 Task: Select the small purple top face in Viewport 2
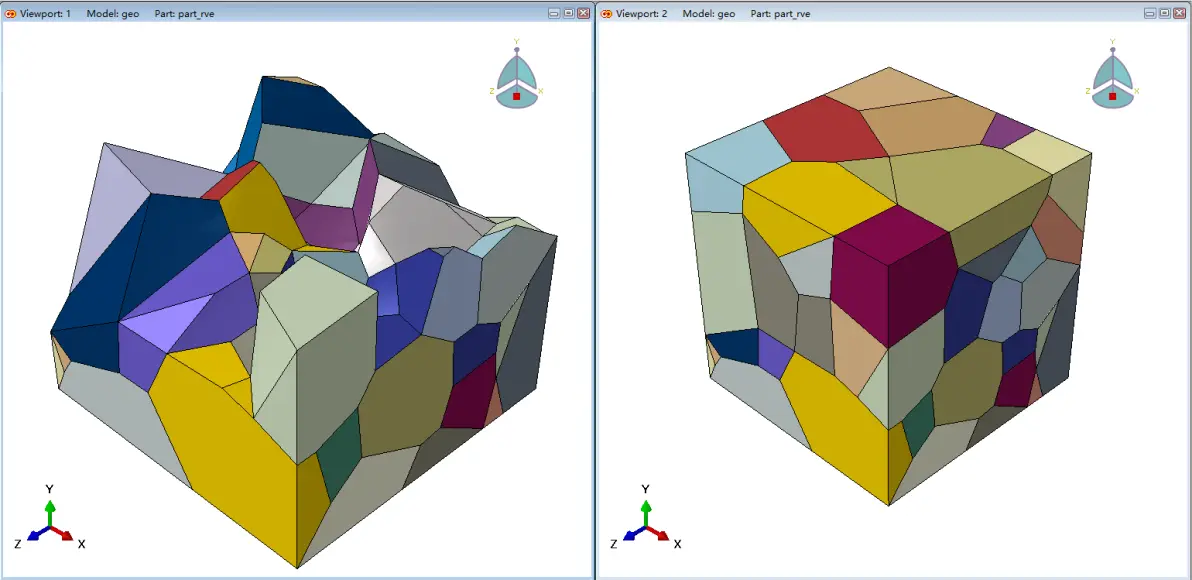(1007, 130)
